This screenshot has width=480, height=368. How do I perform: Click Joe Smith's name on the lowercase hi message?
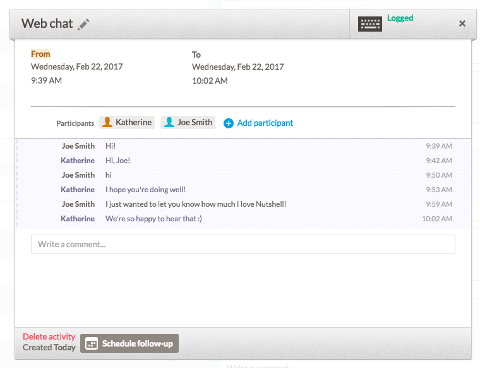coord(78,175)
